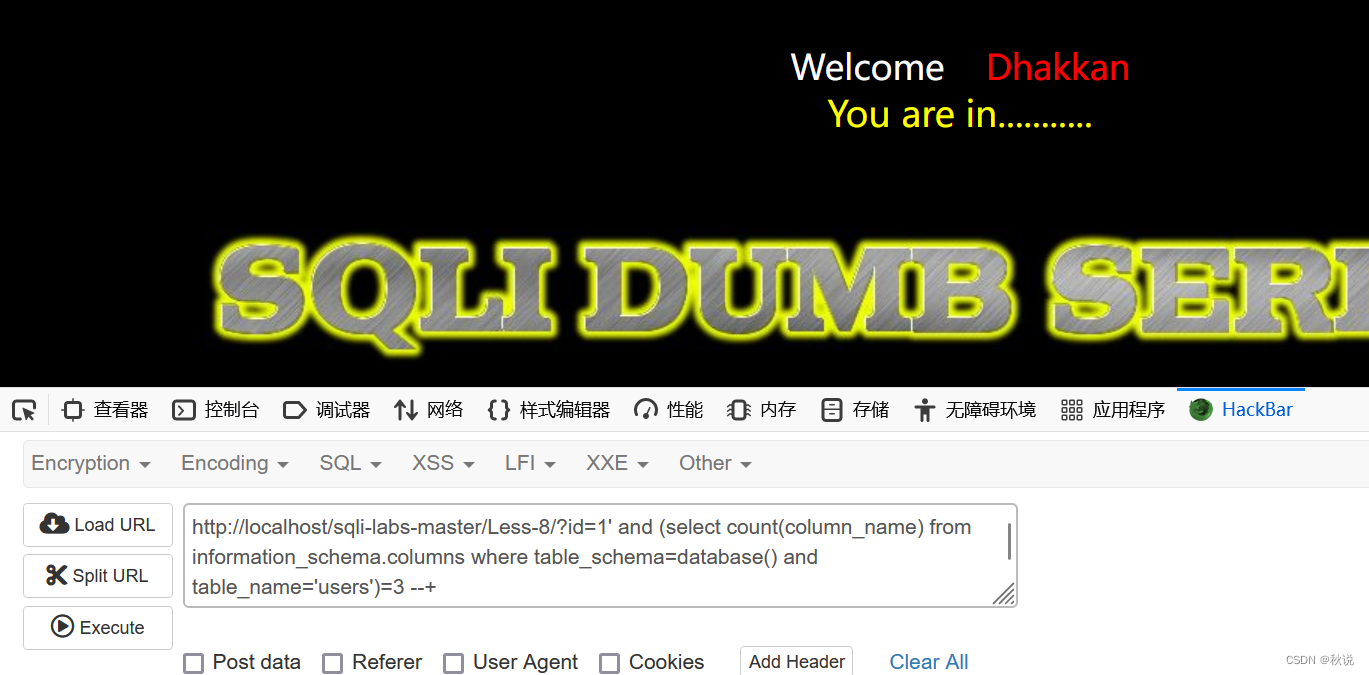The width and height of the screenshot is (1369, 675).
Task: Click inside the URL text area
Action: click(x=600, y=555)
